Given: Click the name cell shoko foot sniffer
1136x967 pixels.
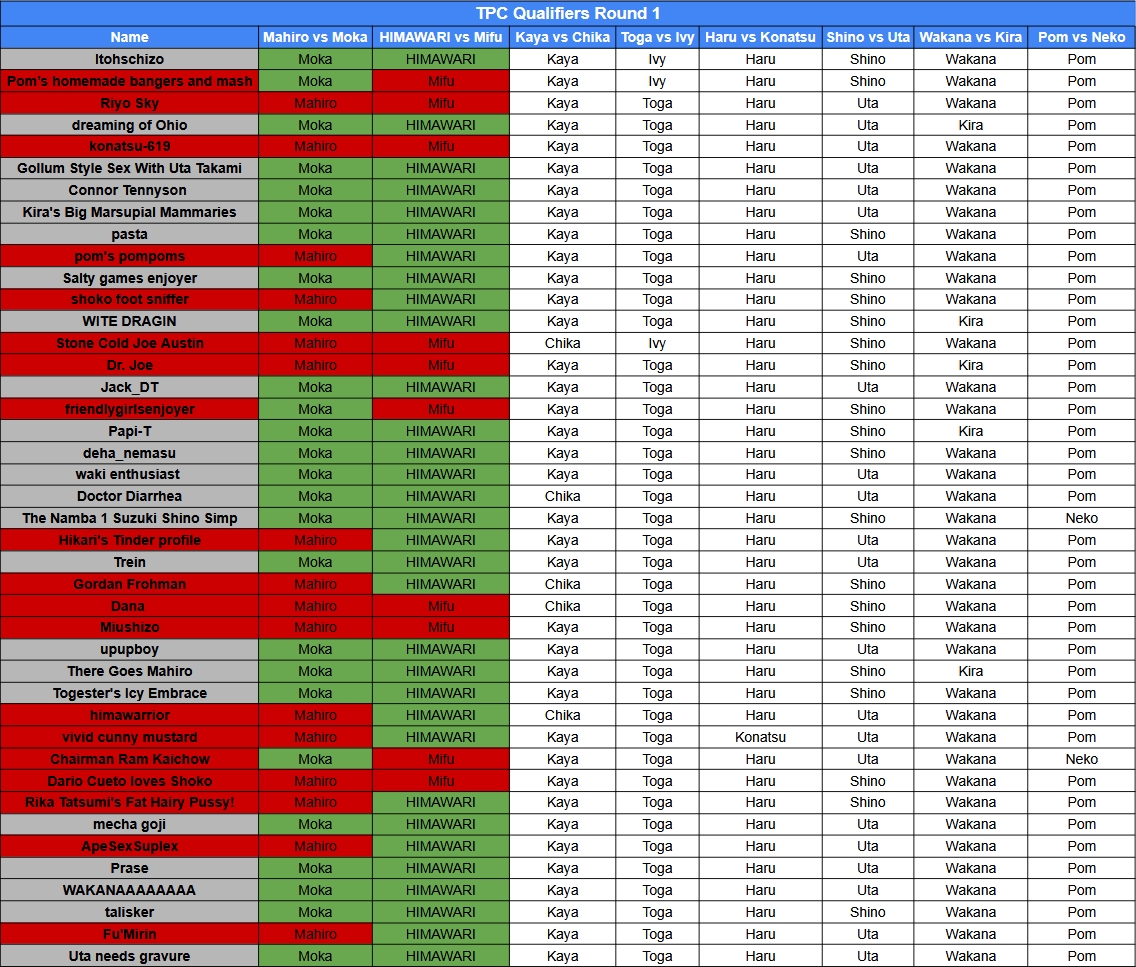Looking at the screenshot, I should 130,299.
